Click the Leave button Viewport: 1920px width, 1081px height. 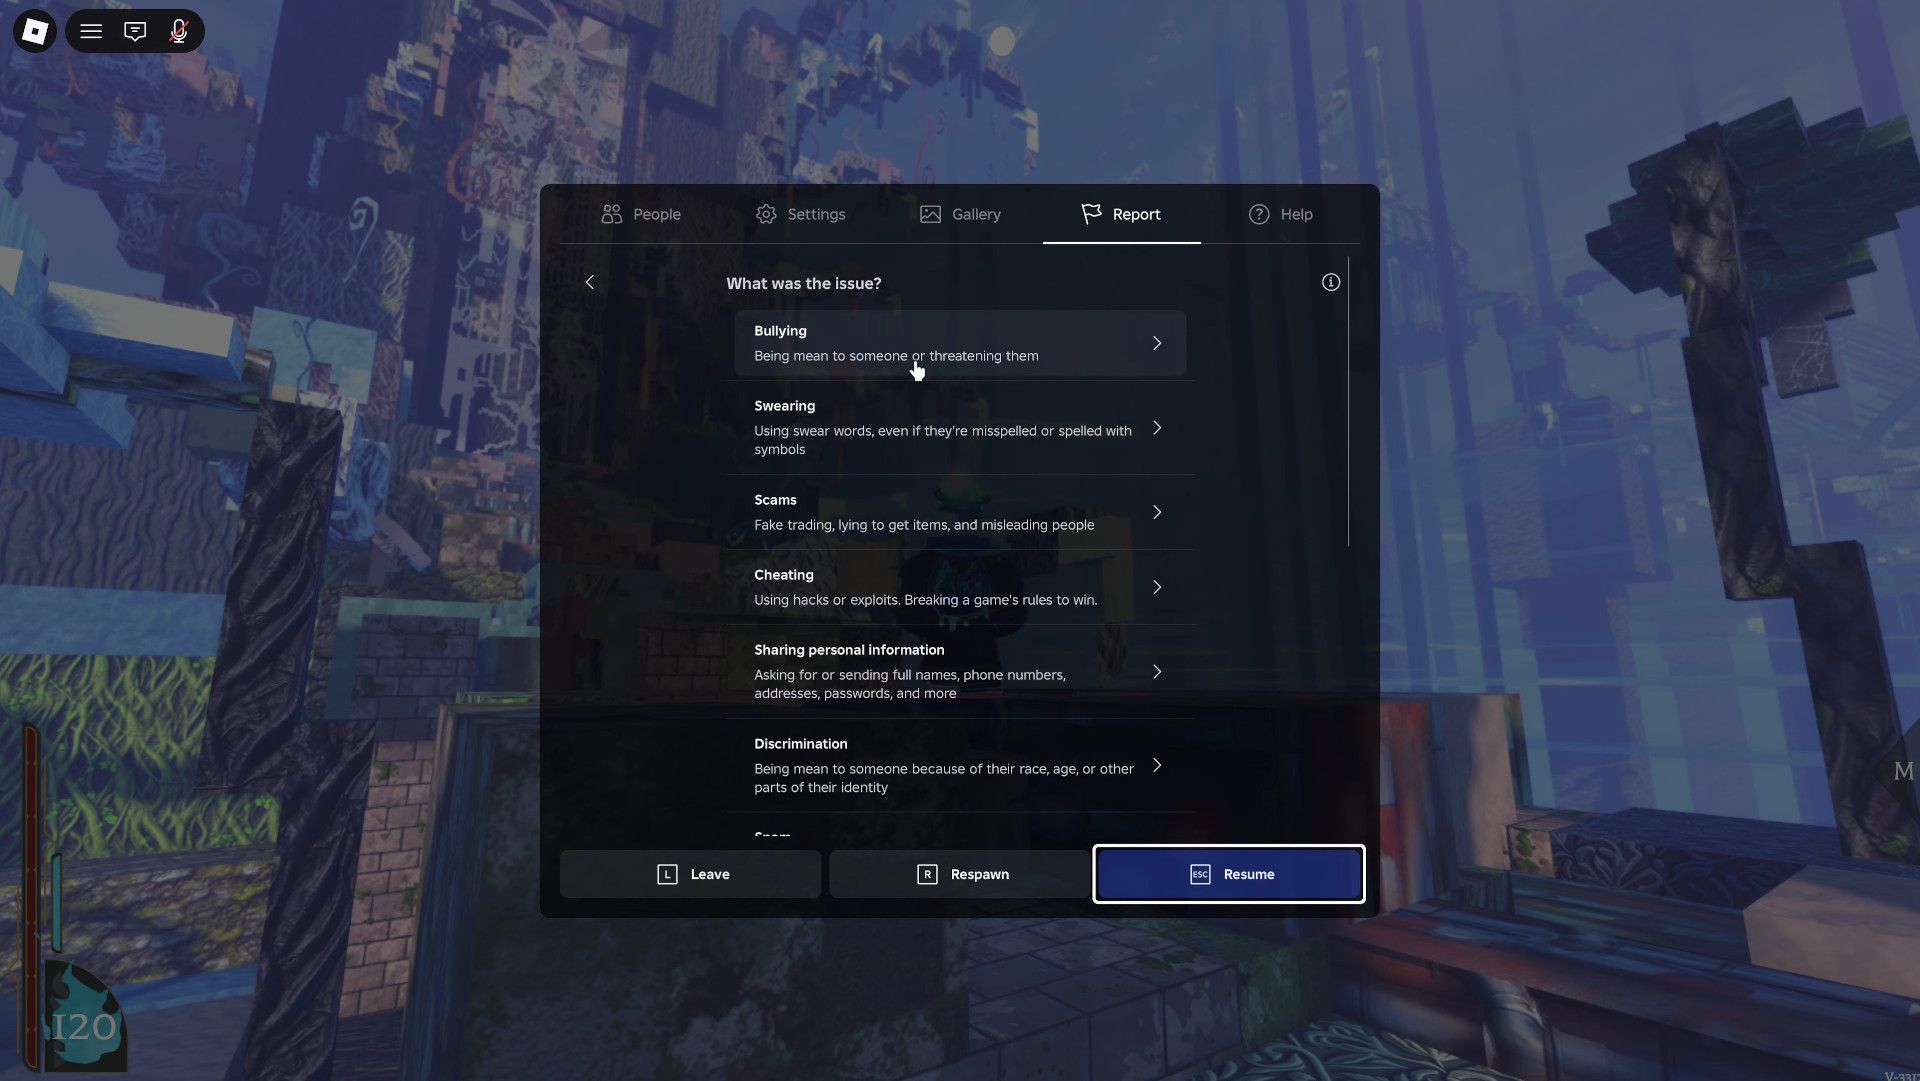[691, 874]
